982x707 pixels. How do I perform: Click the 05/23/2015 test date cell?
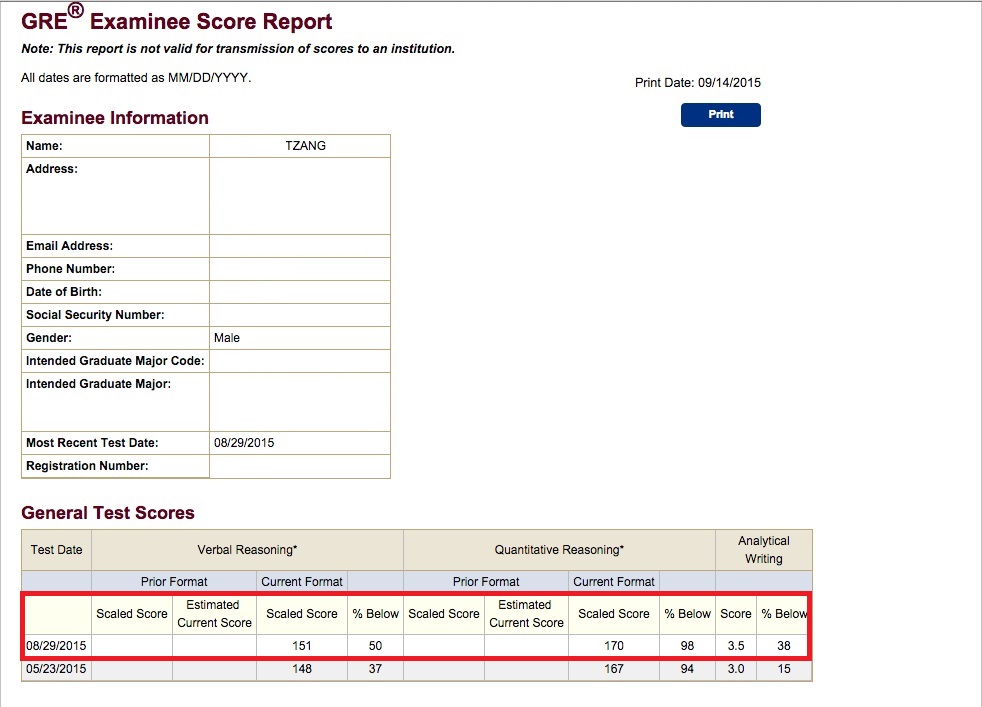click(x=56, y=669)
